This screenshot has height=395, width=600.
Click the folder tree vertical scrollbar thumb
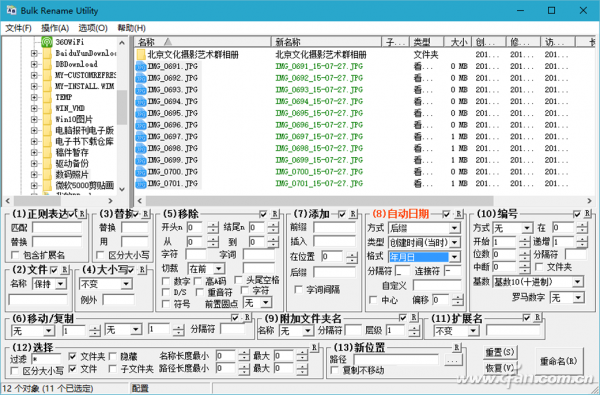tap(122, 107)
